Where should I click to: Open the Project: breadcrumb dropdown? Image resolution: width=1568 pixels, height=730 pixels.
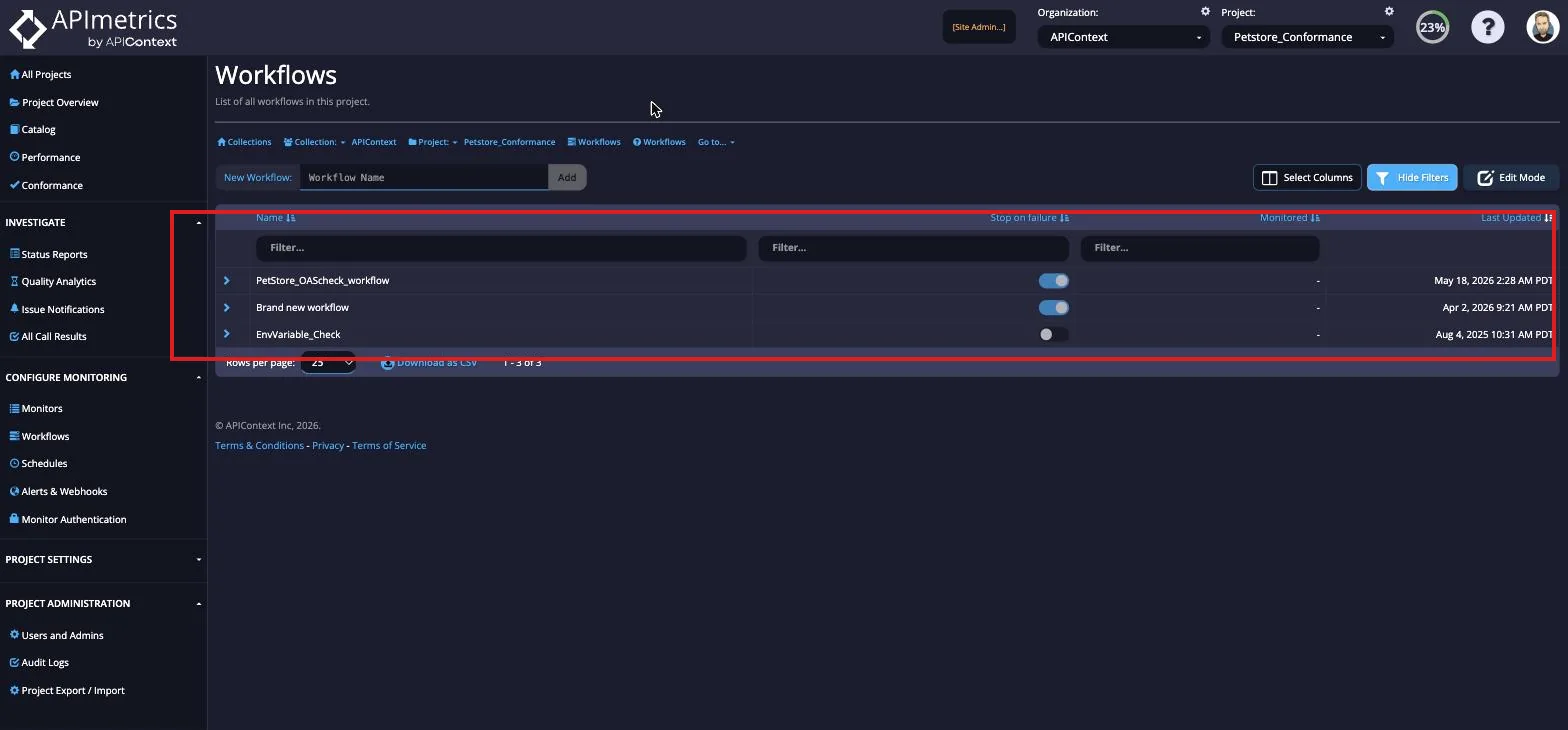coord(433,142)
